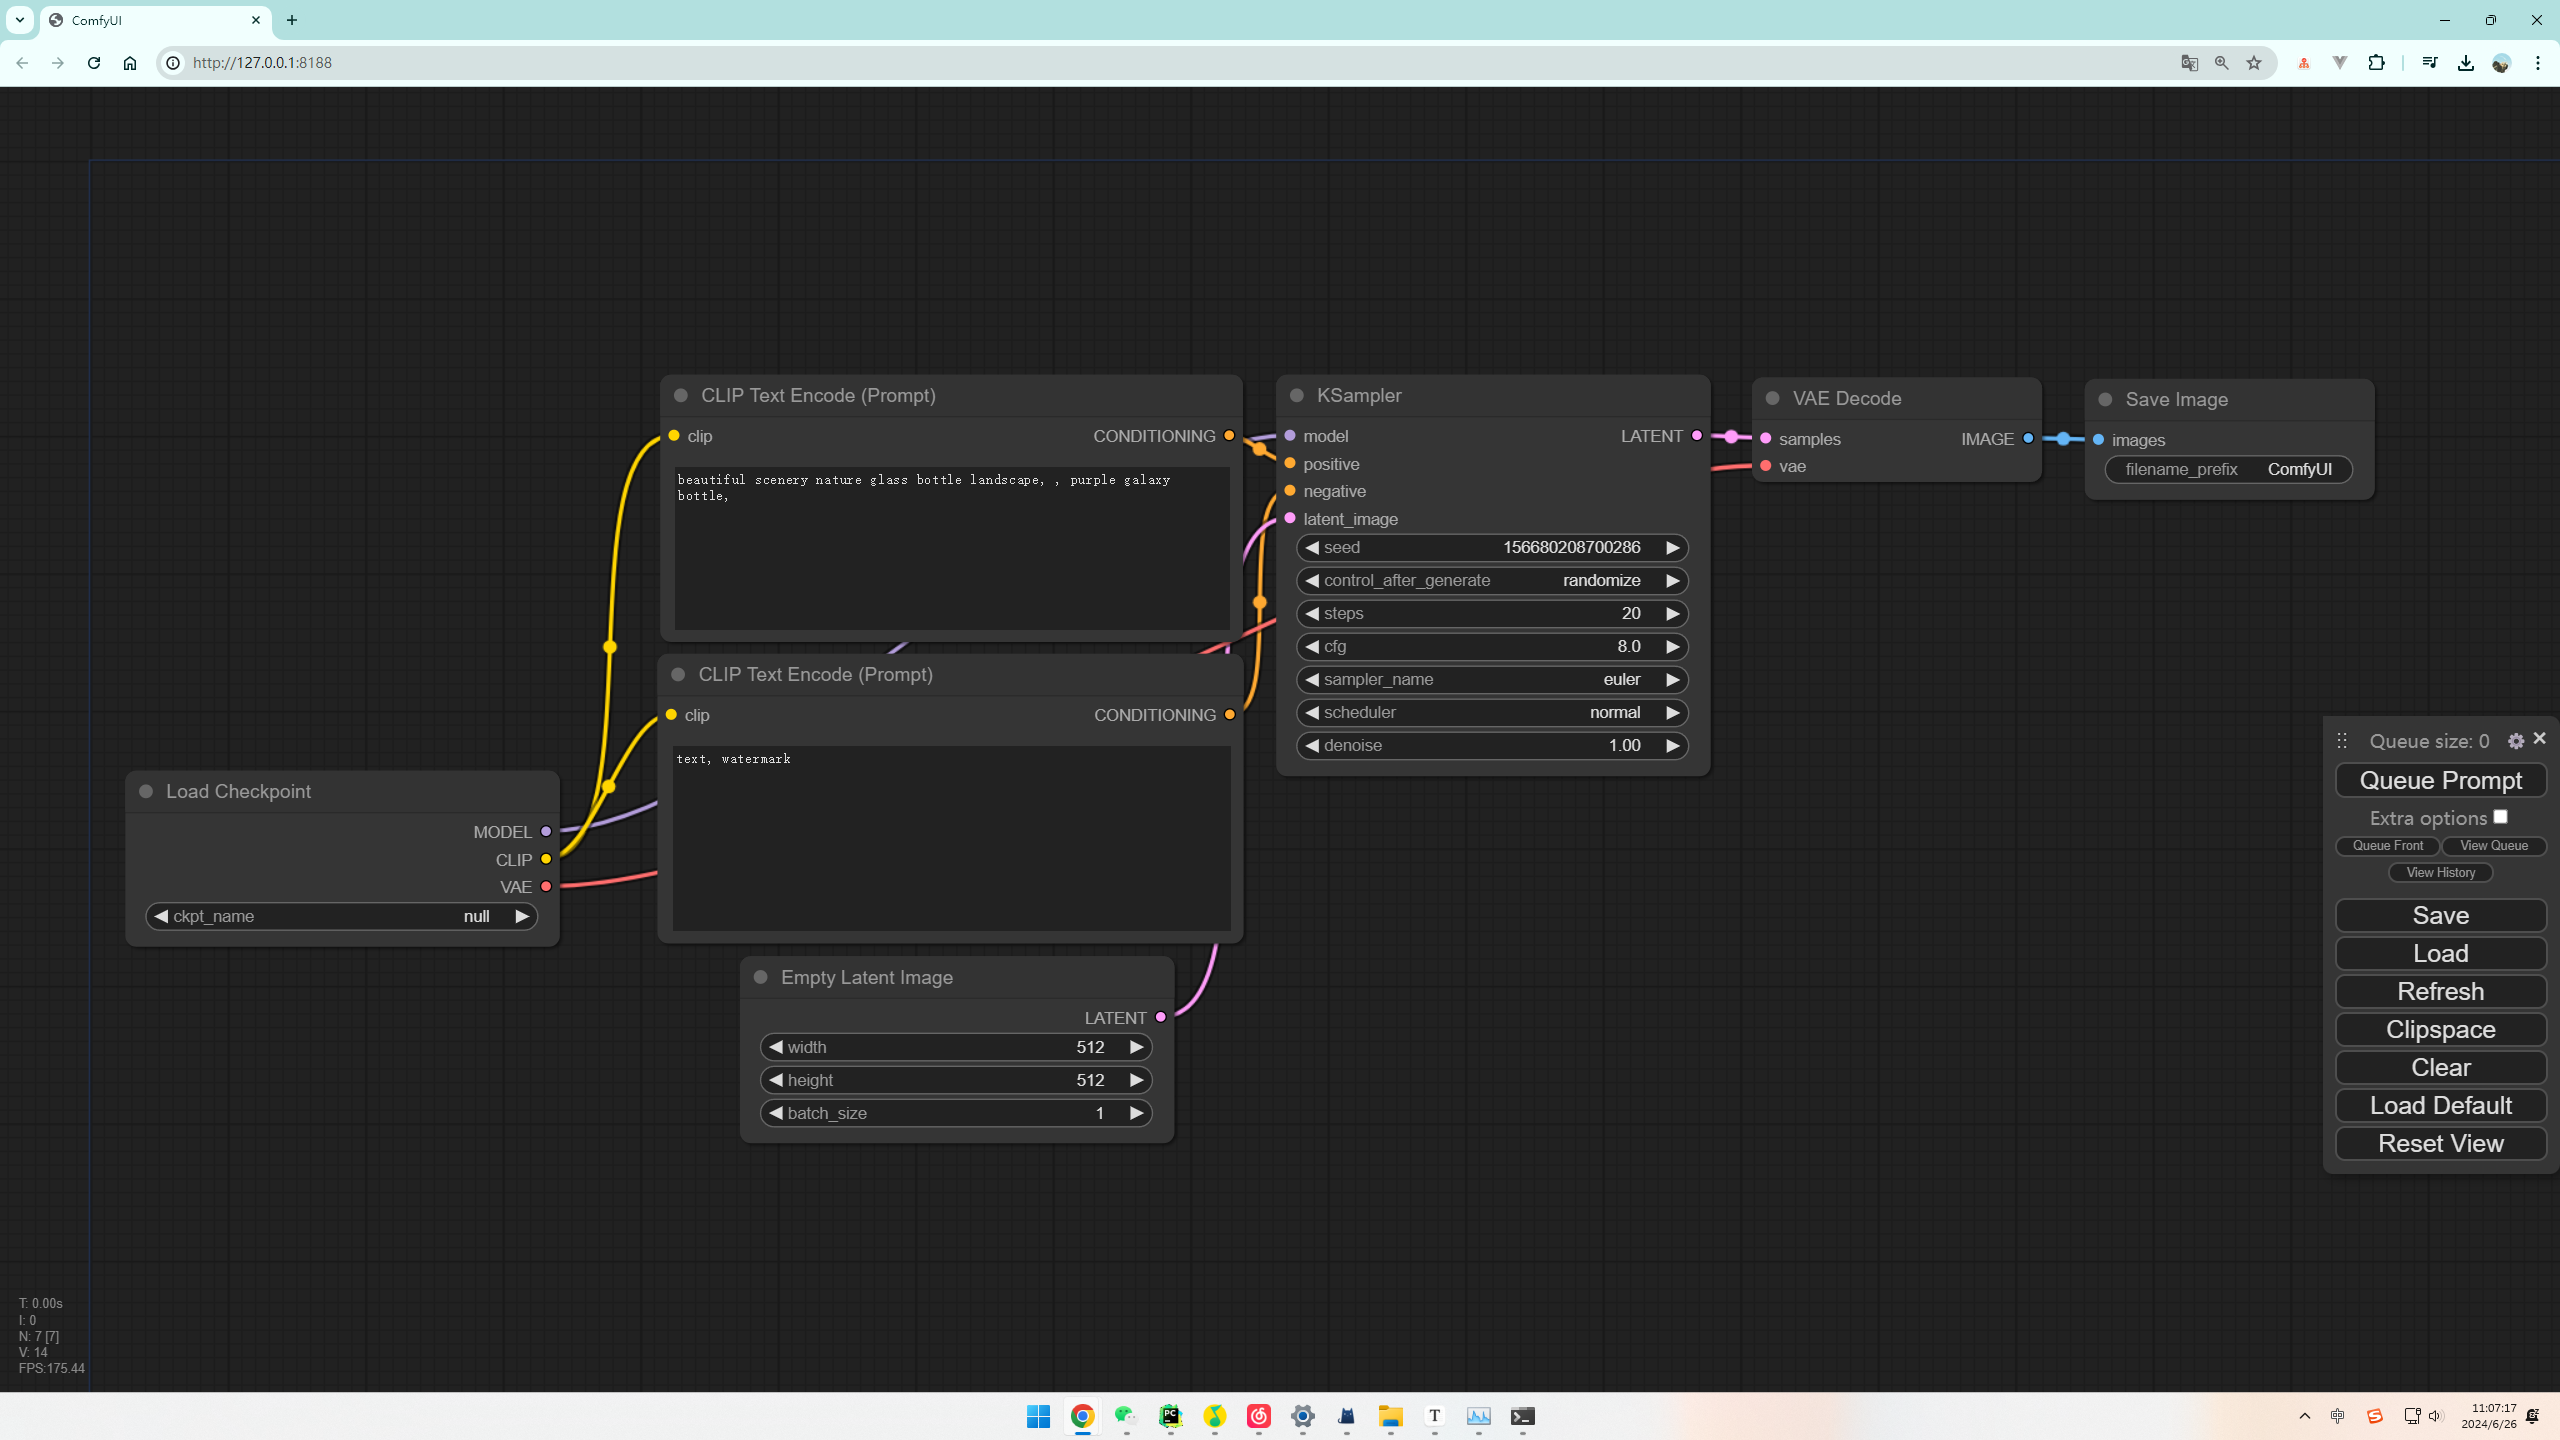The width and height of the screenshot is (2560, 1440).
Task: Expand sampler_name euler dropdown
Action: pos(1491,679)
